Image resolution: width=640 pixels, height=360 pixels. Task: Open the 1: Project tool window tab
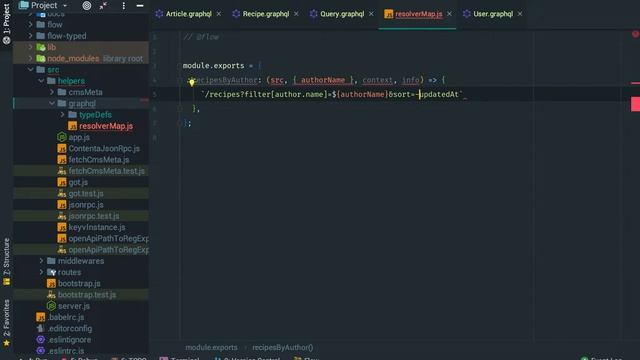6,24
